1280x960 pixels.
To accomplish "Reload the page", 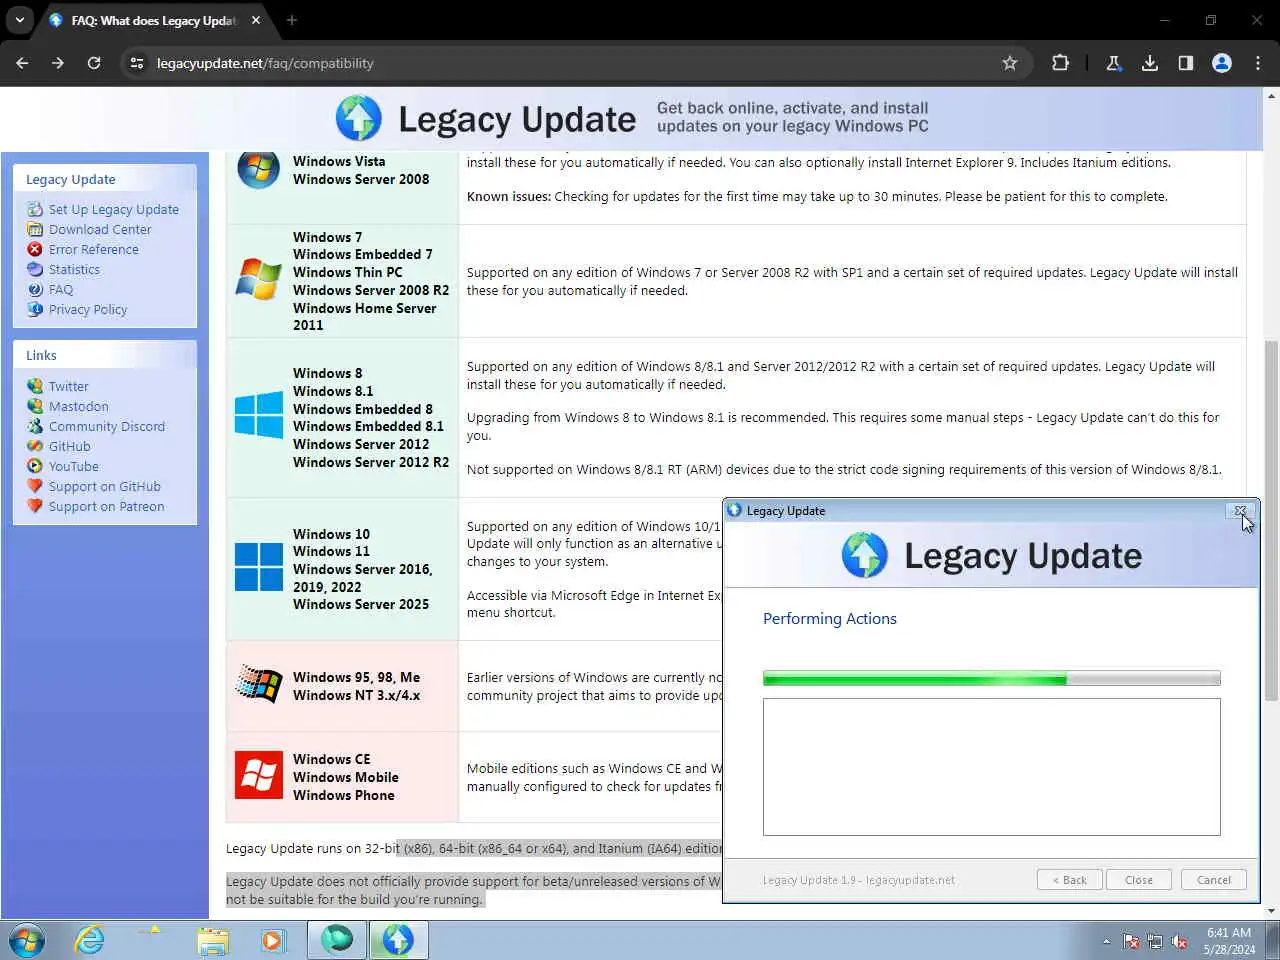I will pyautogui.click(x=94, y=63).
